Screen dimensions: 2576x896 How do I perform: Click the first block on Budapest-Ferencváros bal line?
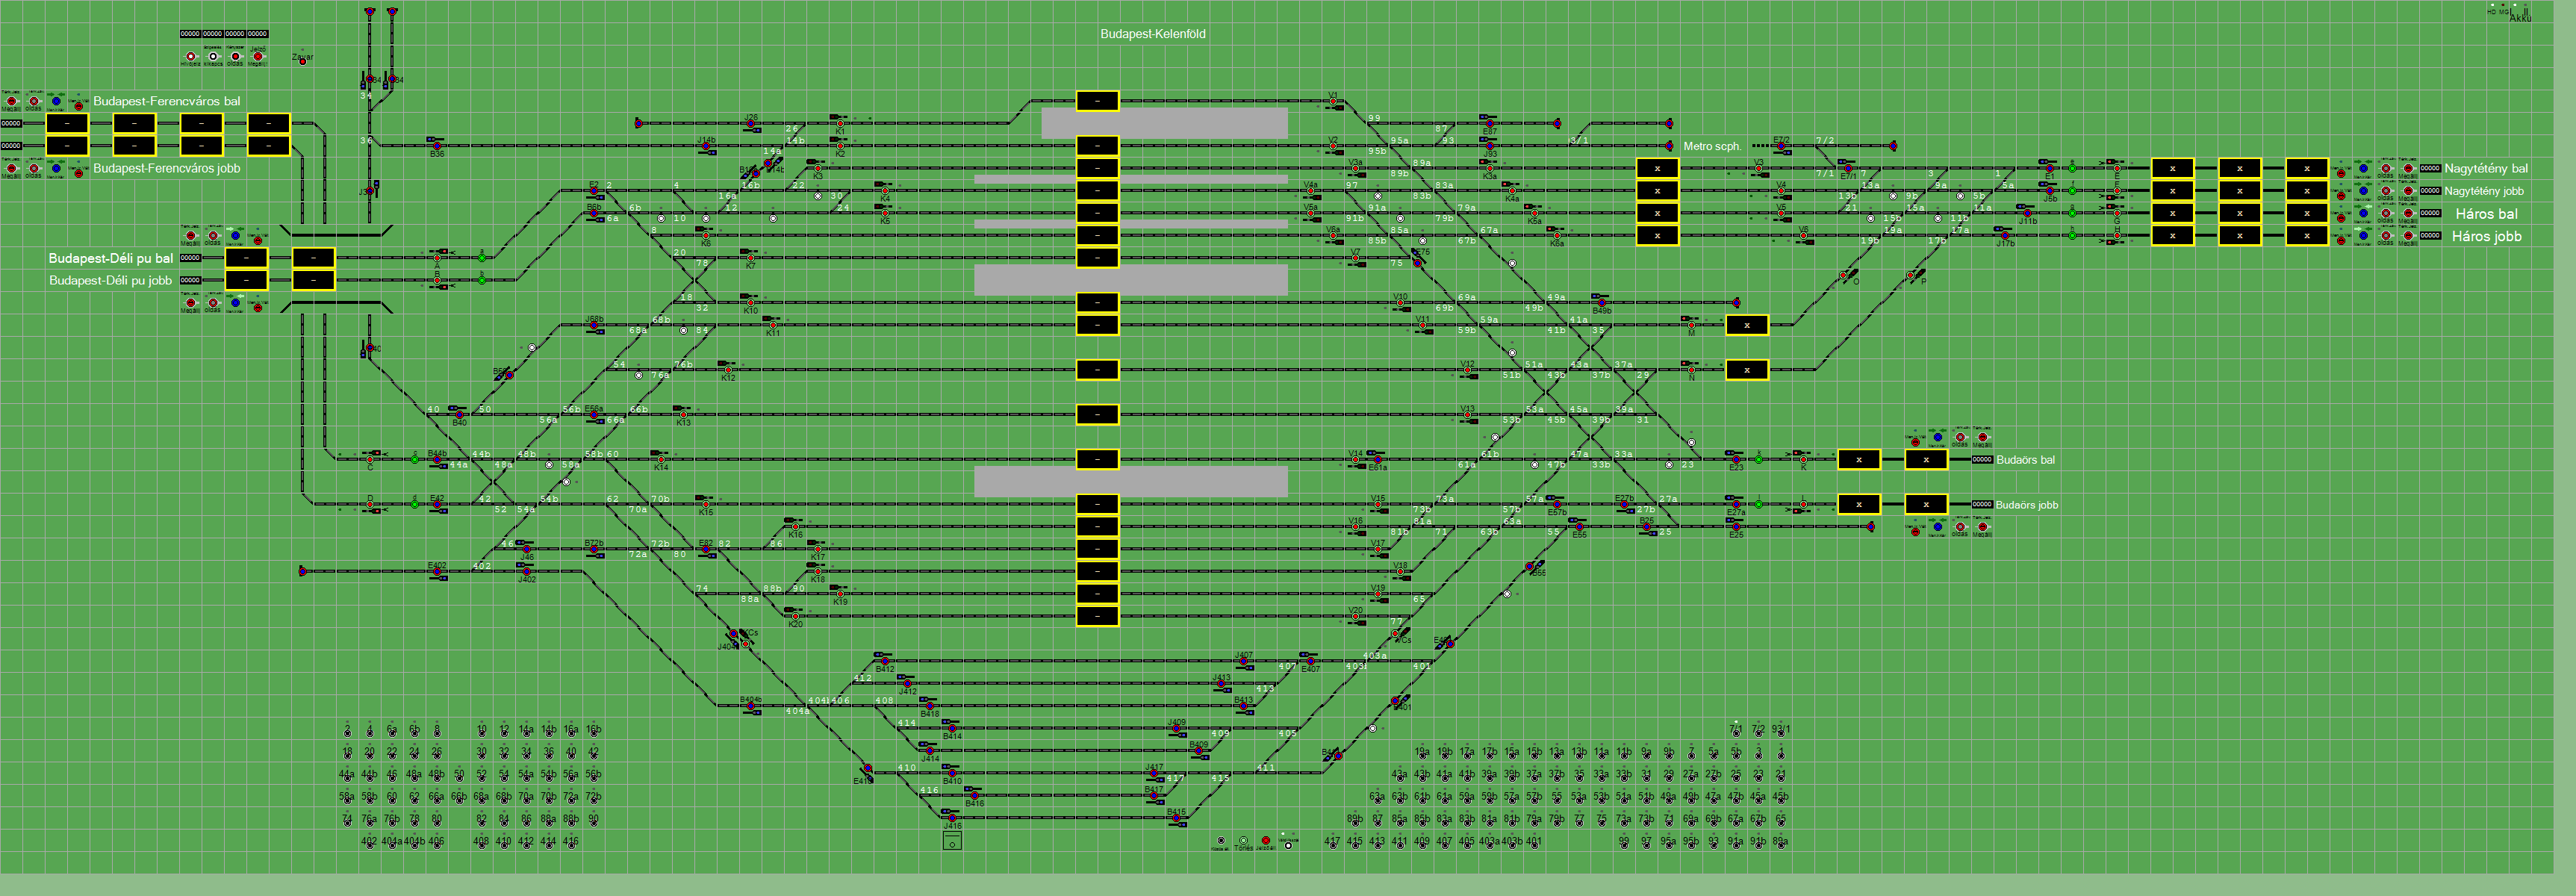(67, 123)
